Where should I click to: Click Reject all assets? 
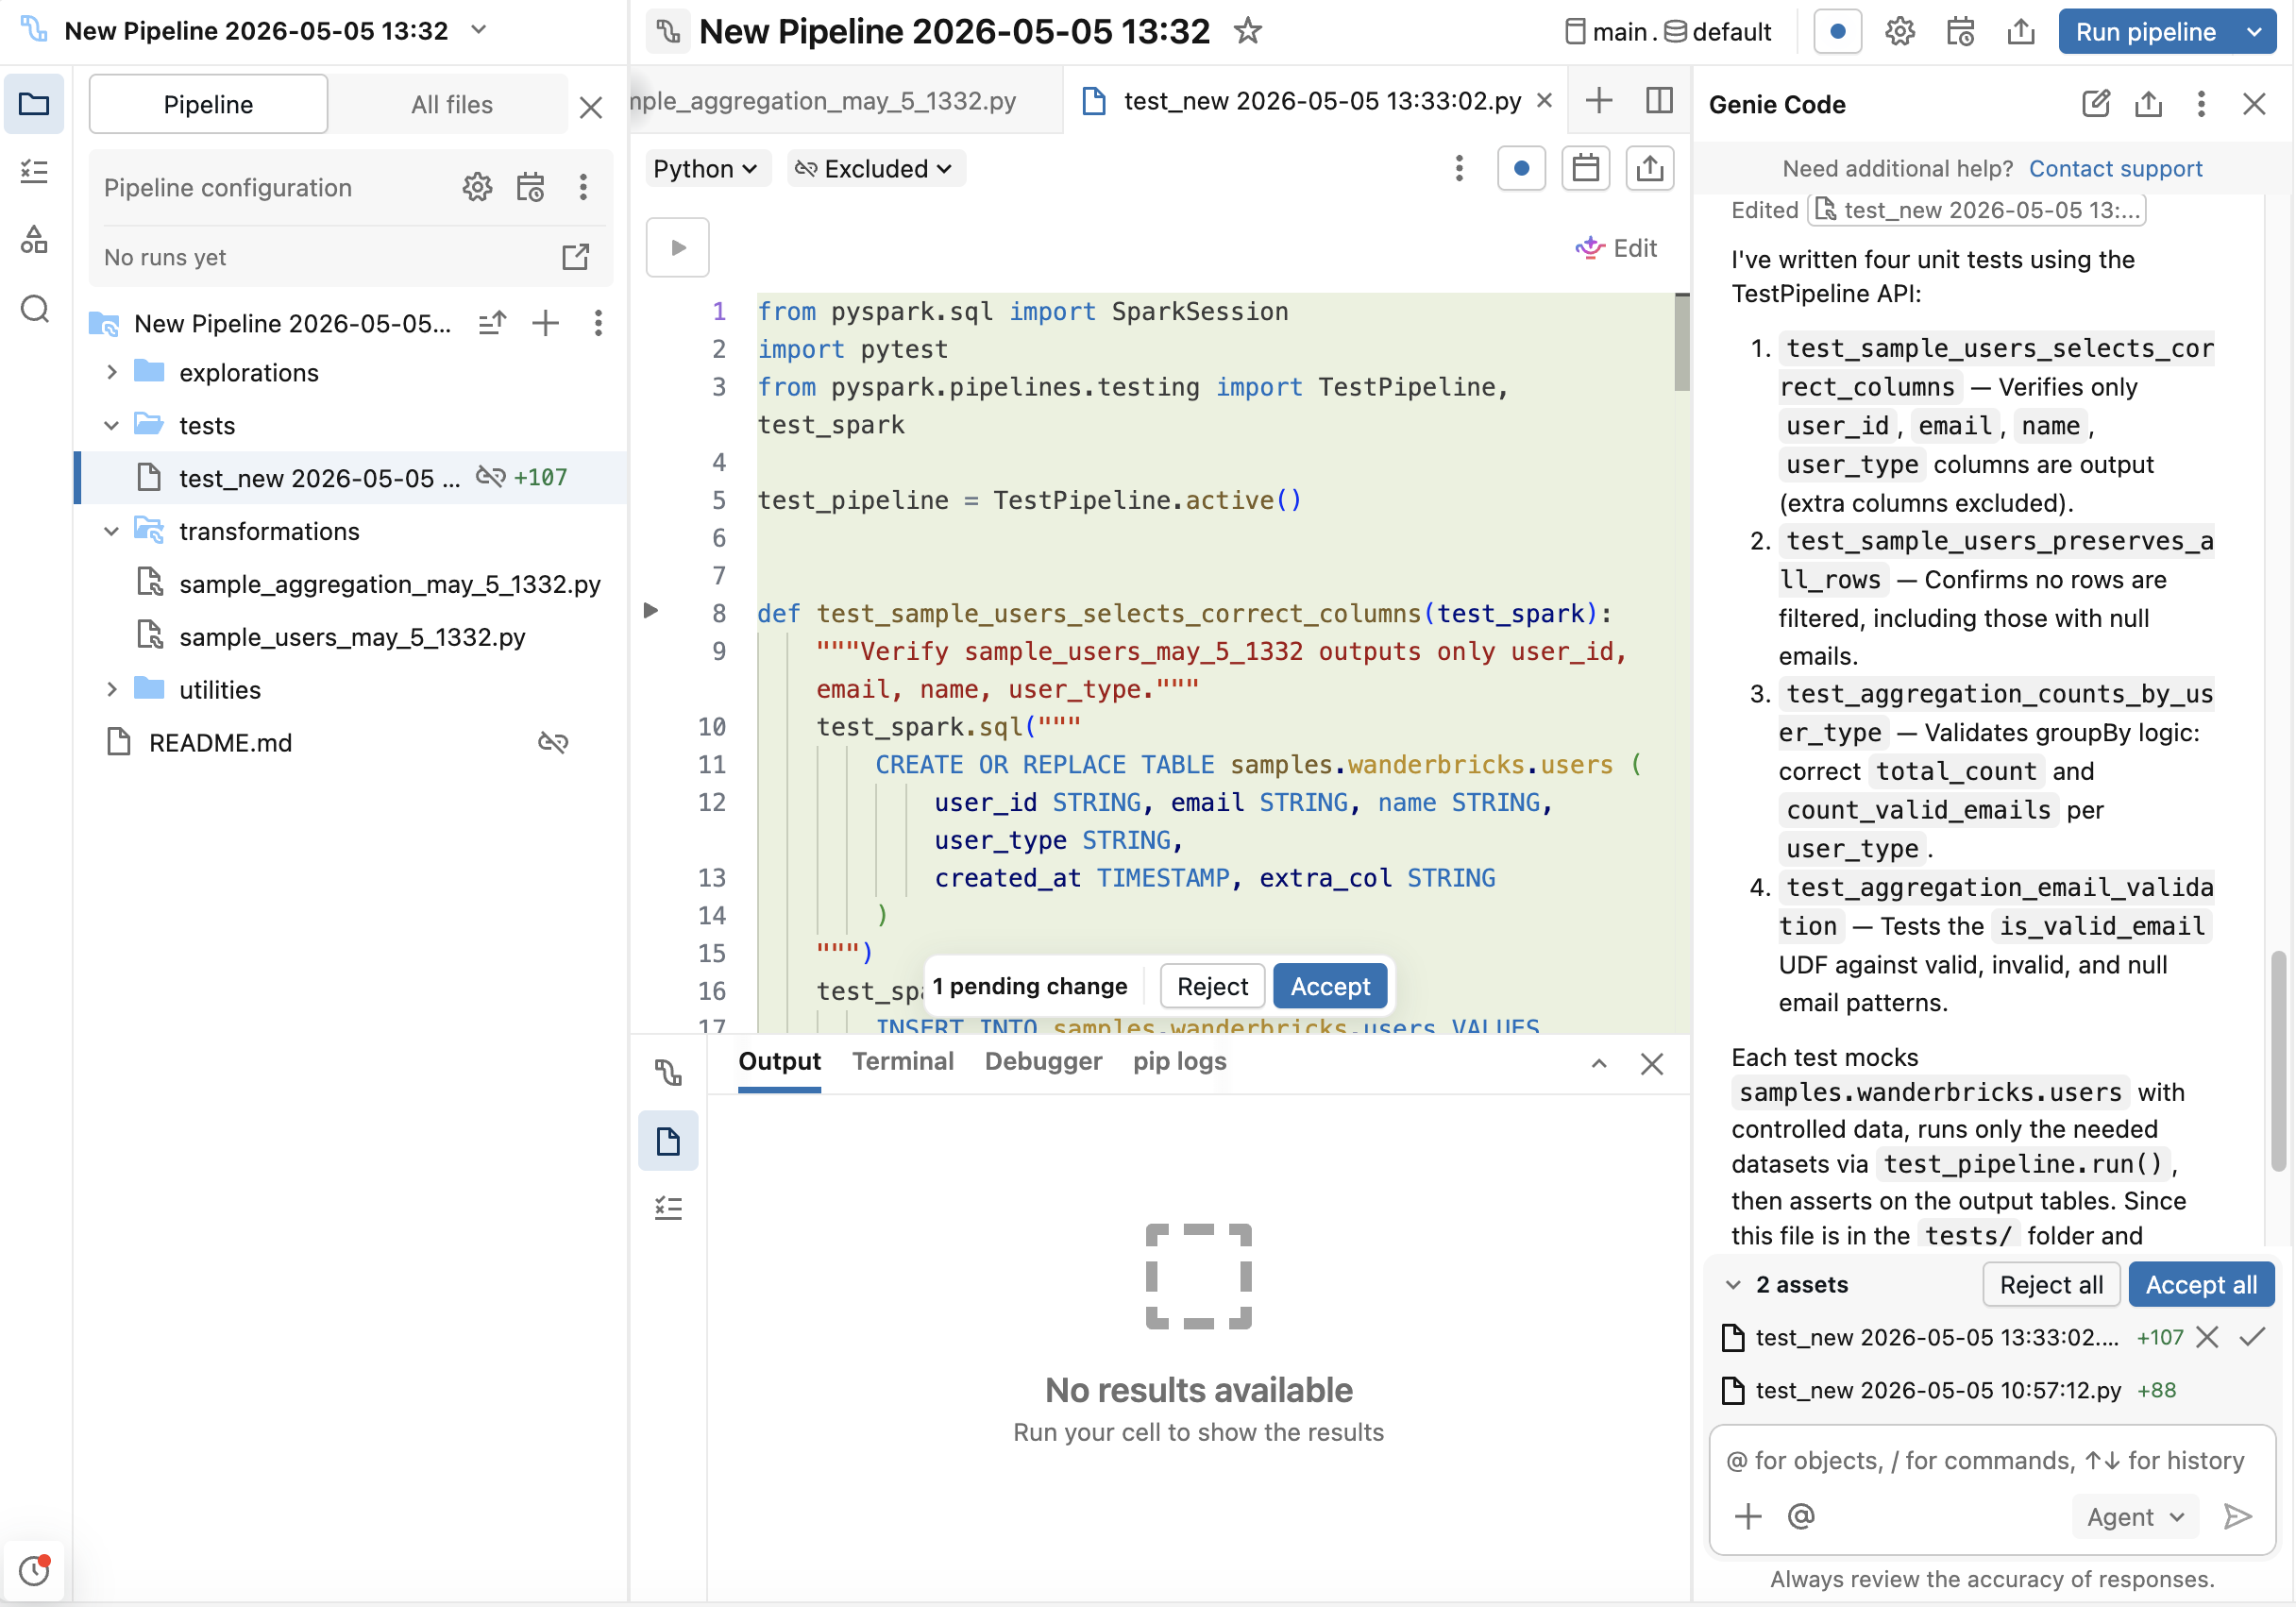coord(2050,1285)
